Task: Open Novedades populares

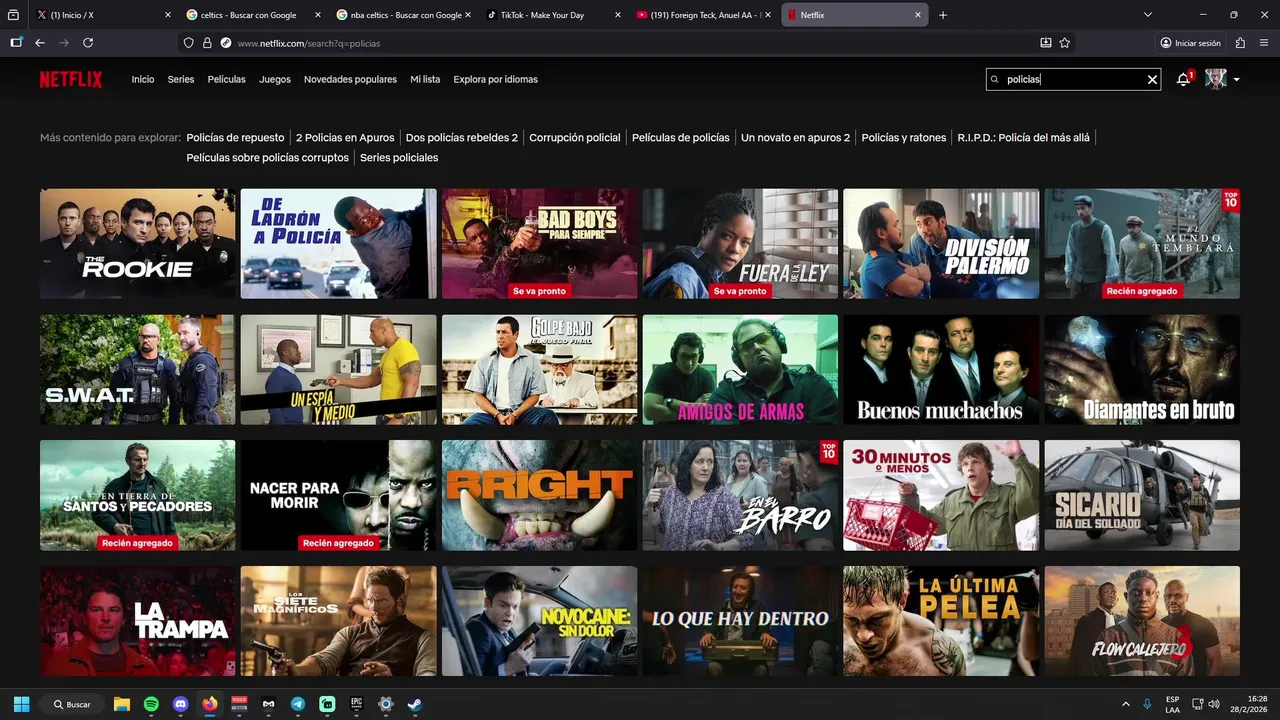Action: pos(350,79)
